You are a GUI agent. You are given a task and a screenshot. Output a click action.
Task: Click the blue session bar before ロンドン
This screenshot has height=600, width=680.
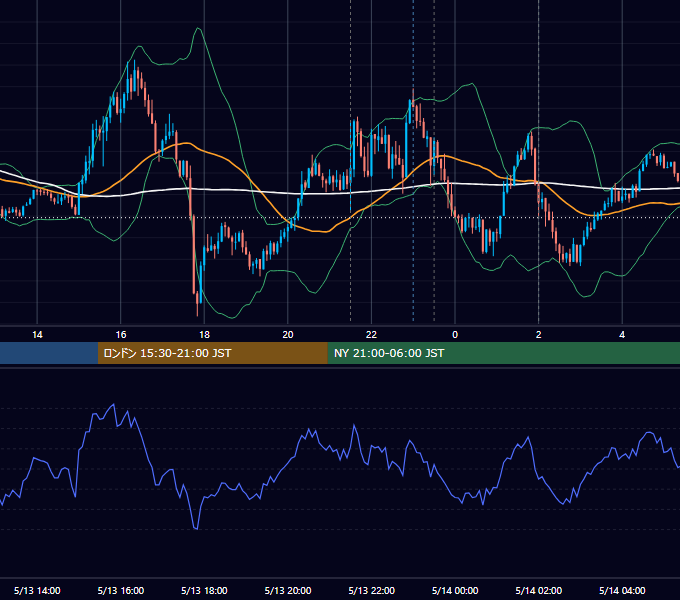tap(49, 353)
